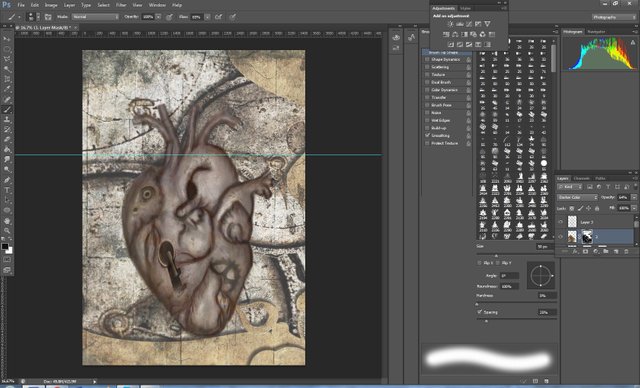This screenshot has width=640, height=388.
Task: Open the workspace switcher dropdown
Action: pos(614,17)
